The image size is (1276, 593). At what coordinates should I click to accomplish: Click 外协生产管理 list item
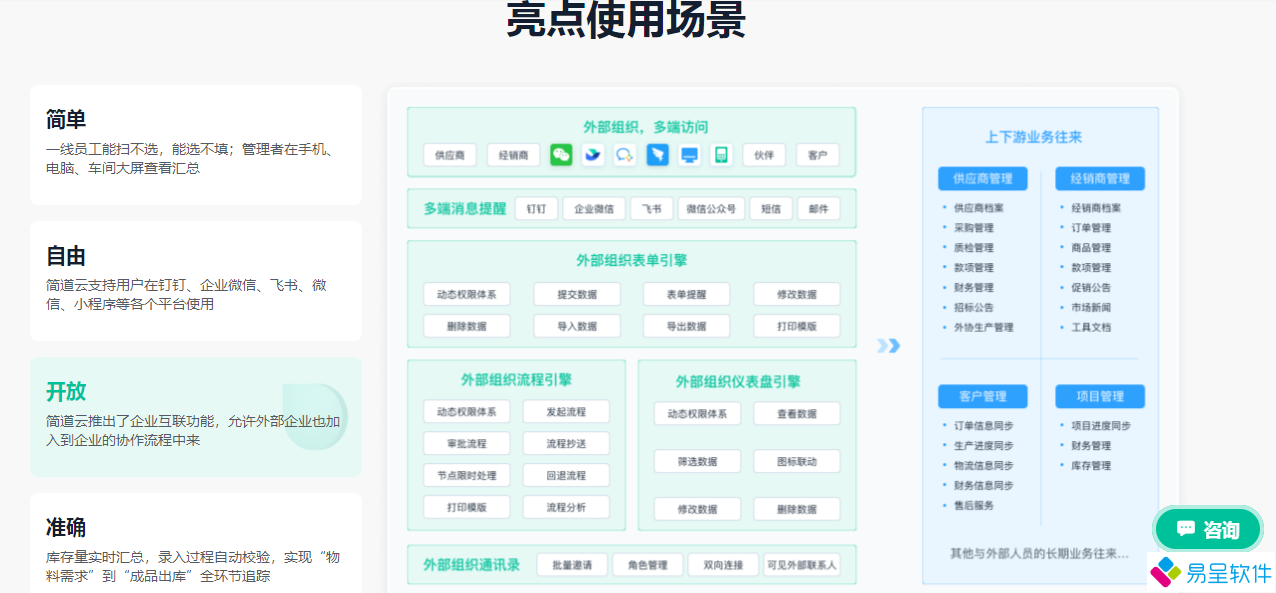[983, 327]
